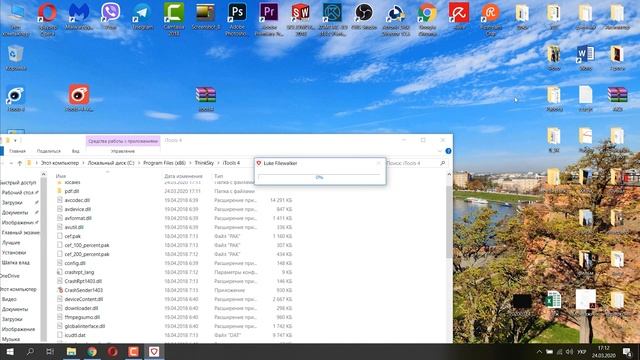Open the breadcrumb dropdown after Этот компьютер
640x360 pixels.
coord(84,163)
